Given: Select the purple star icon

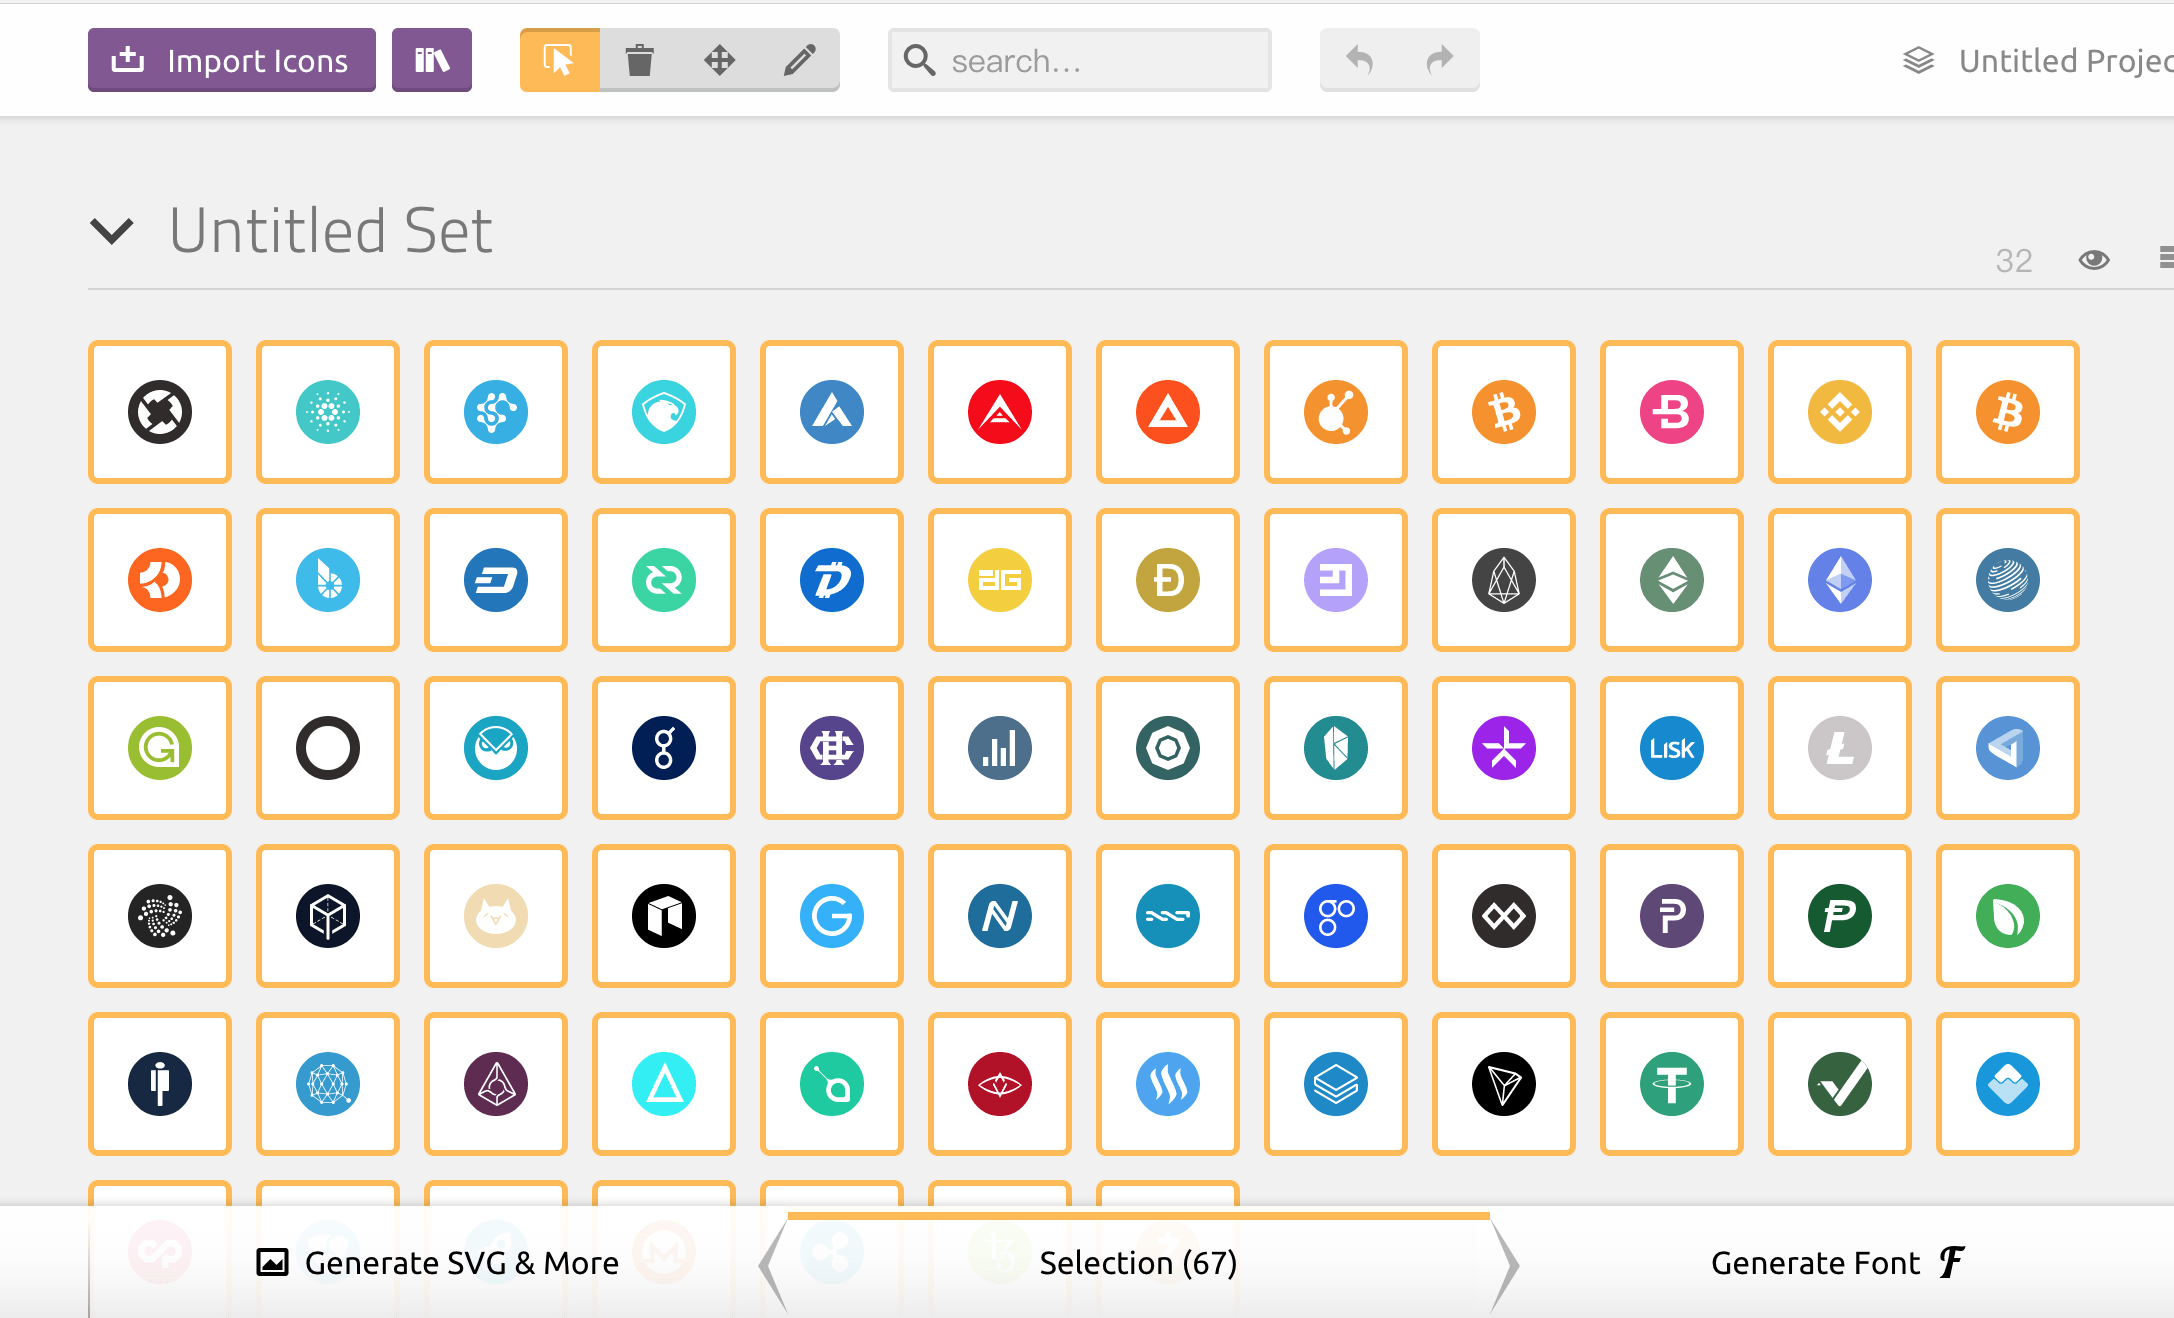Looking at the screenshot, I should pyautogui.click(x=1504, y=748).
